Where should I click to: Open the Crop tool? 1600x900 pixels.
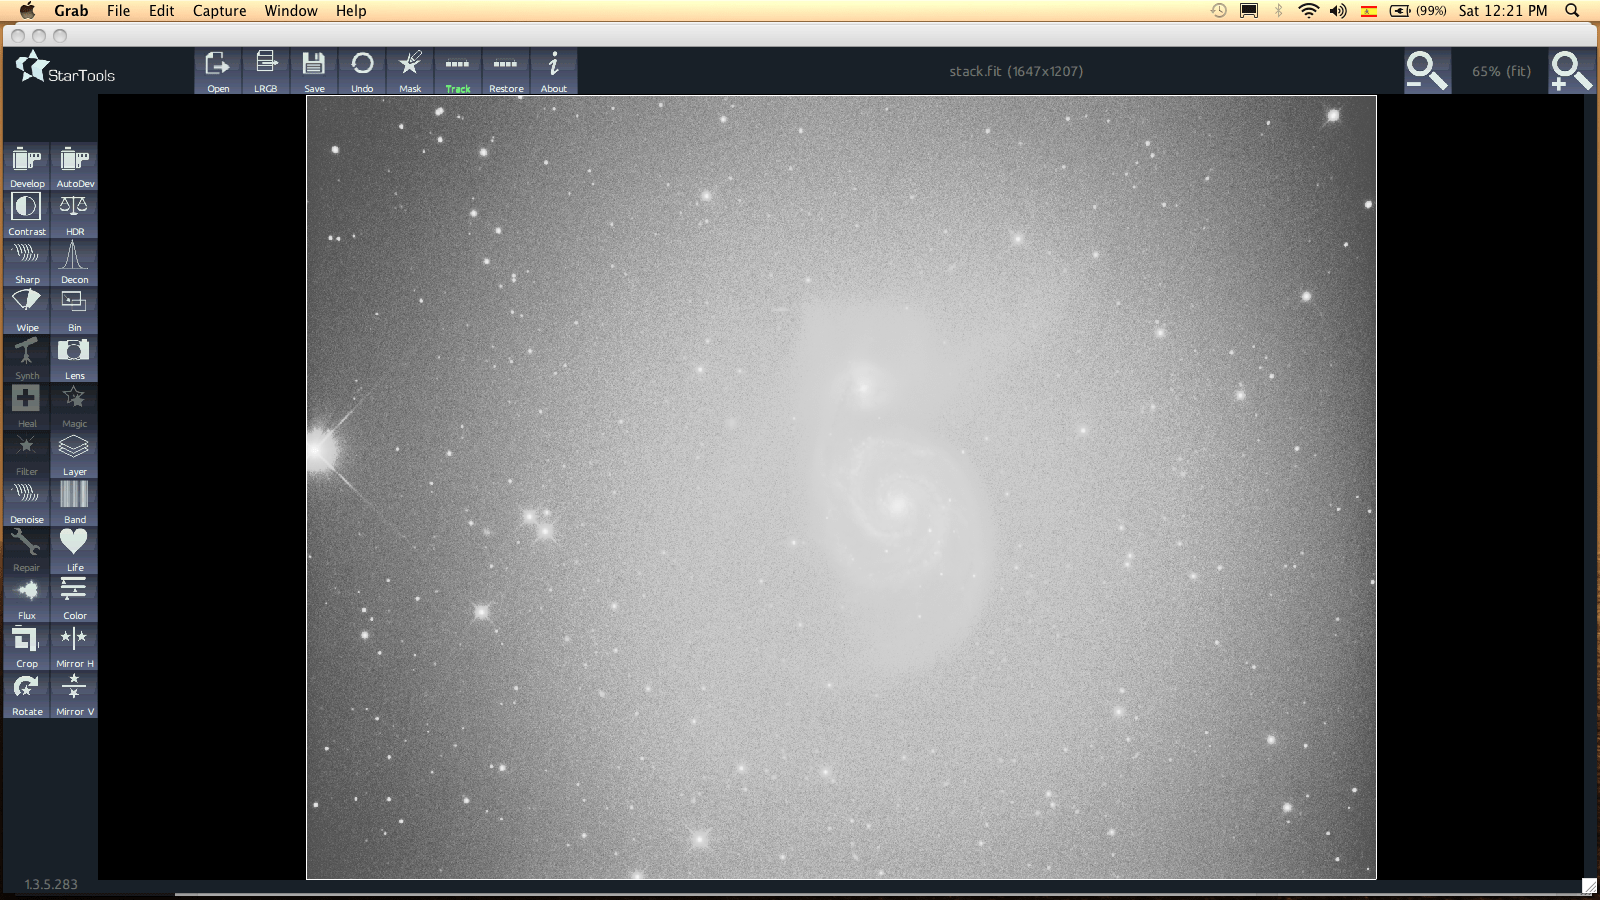(27, 646)
